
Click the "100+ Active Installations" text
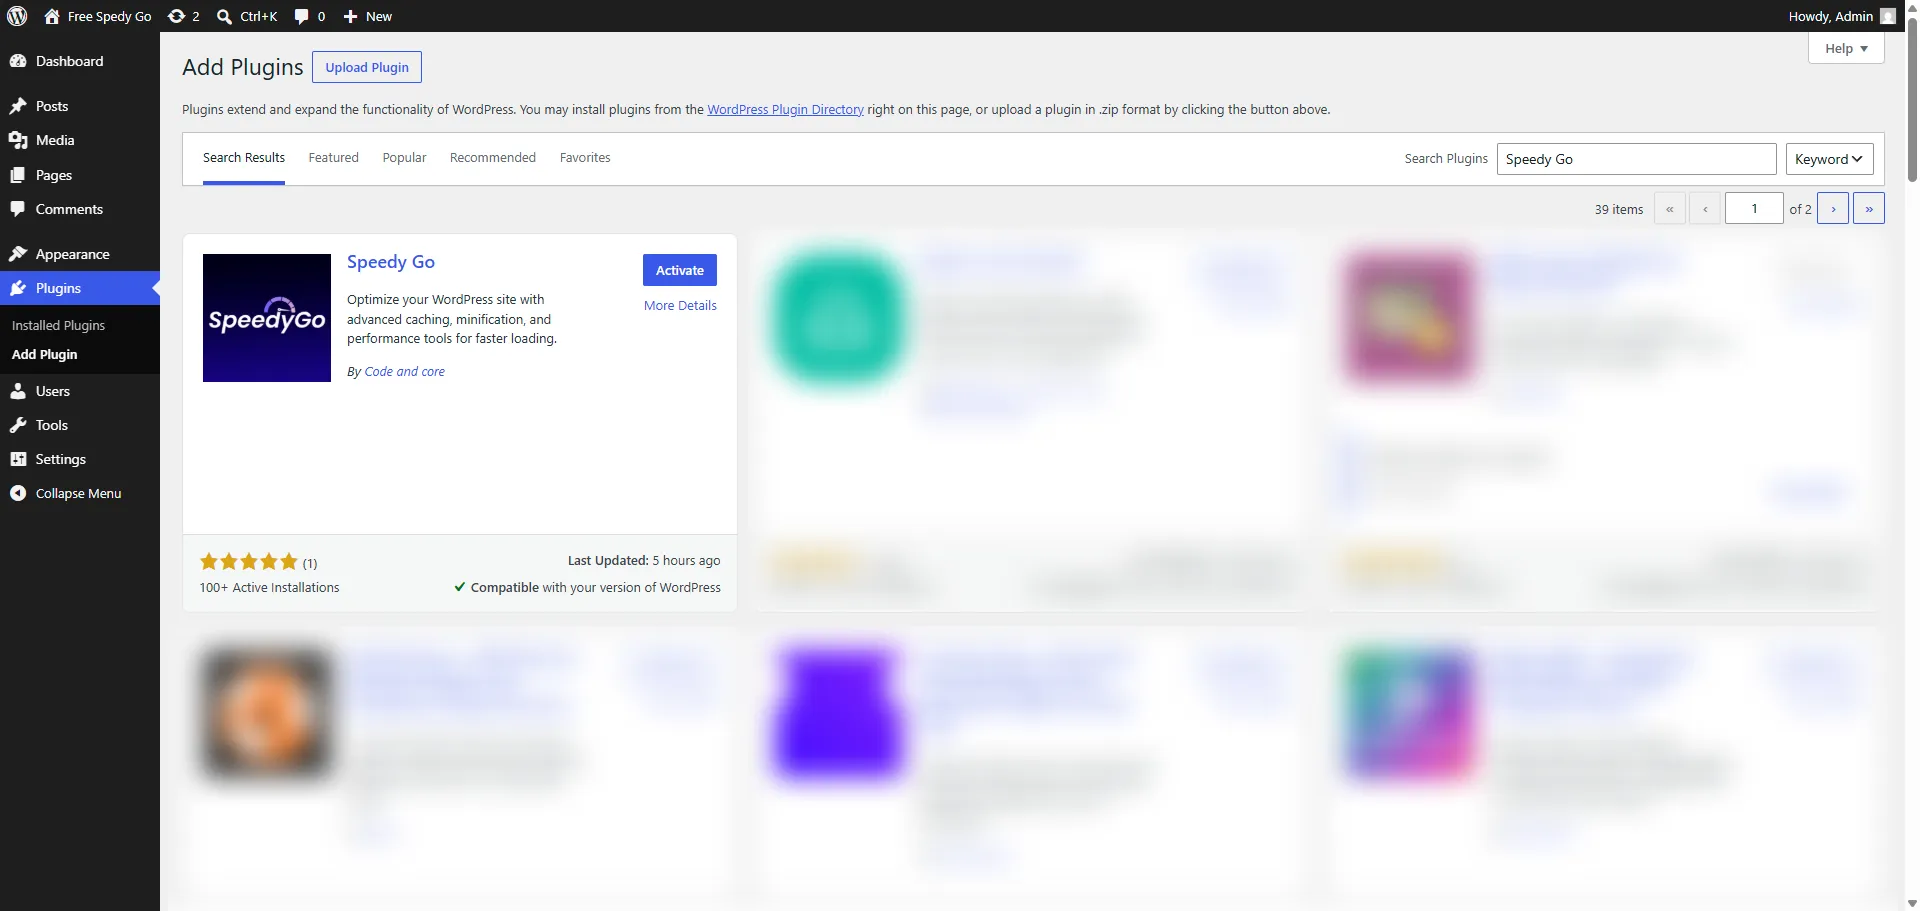270,588
